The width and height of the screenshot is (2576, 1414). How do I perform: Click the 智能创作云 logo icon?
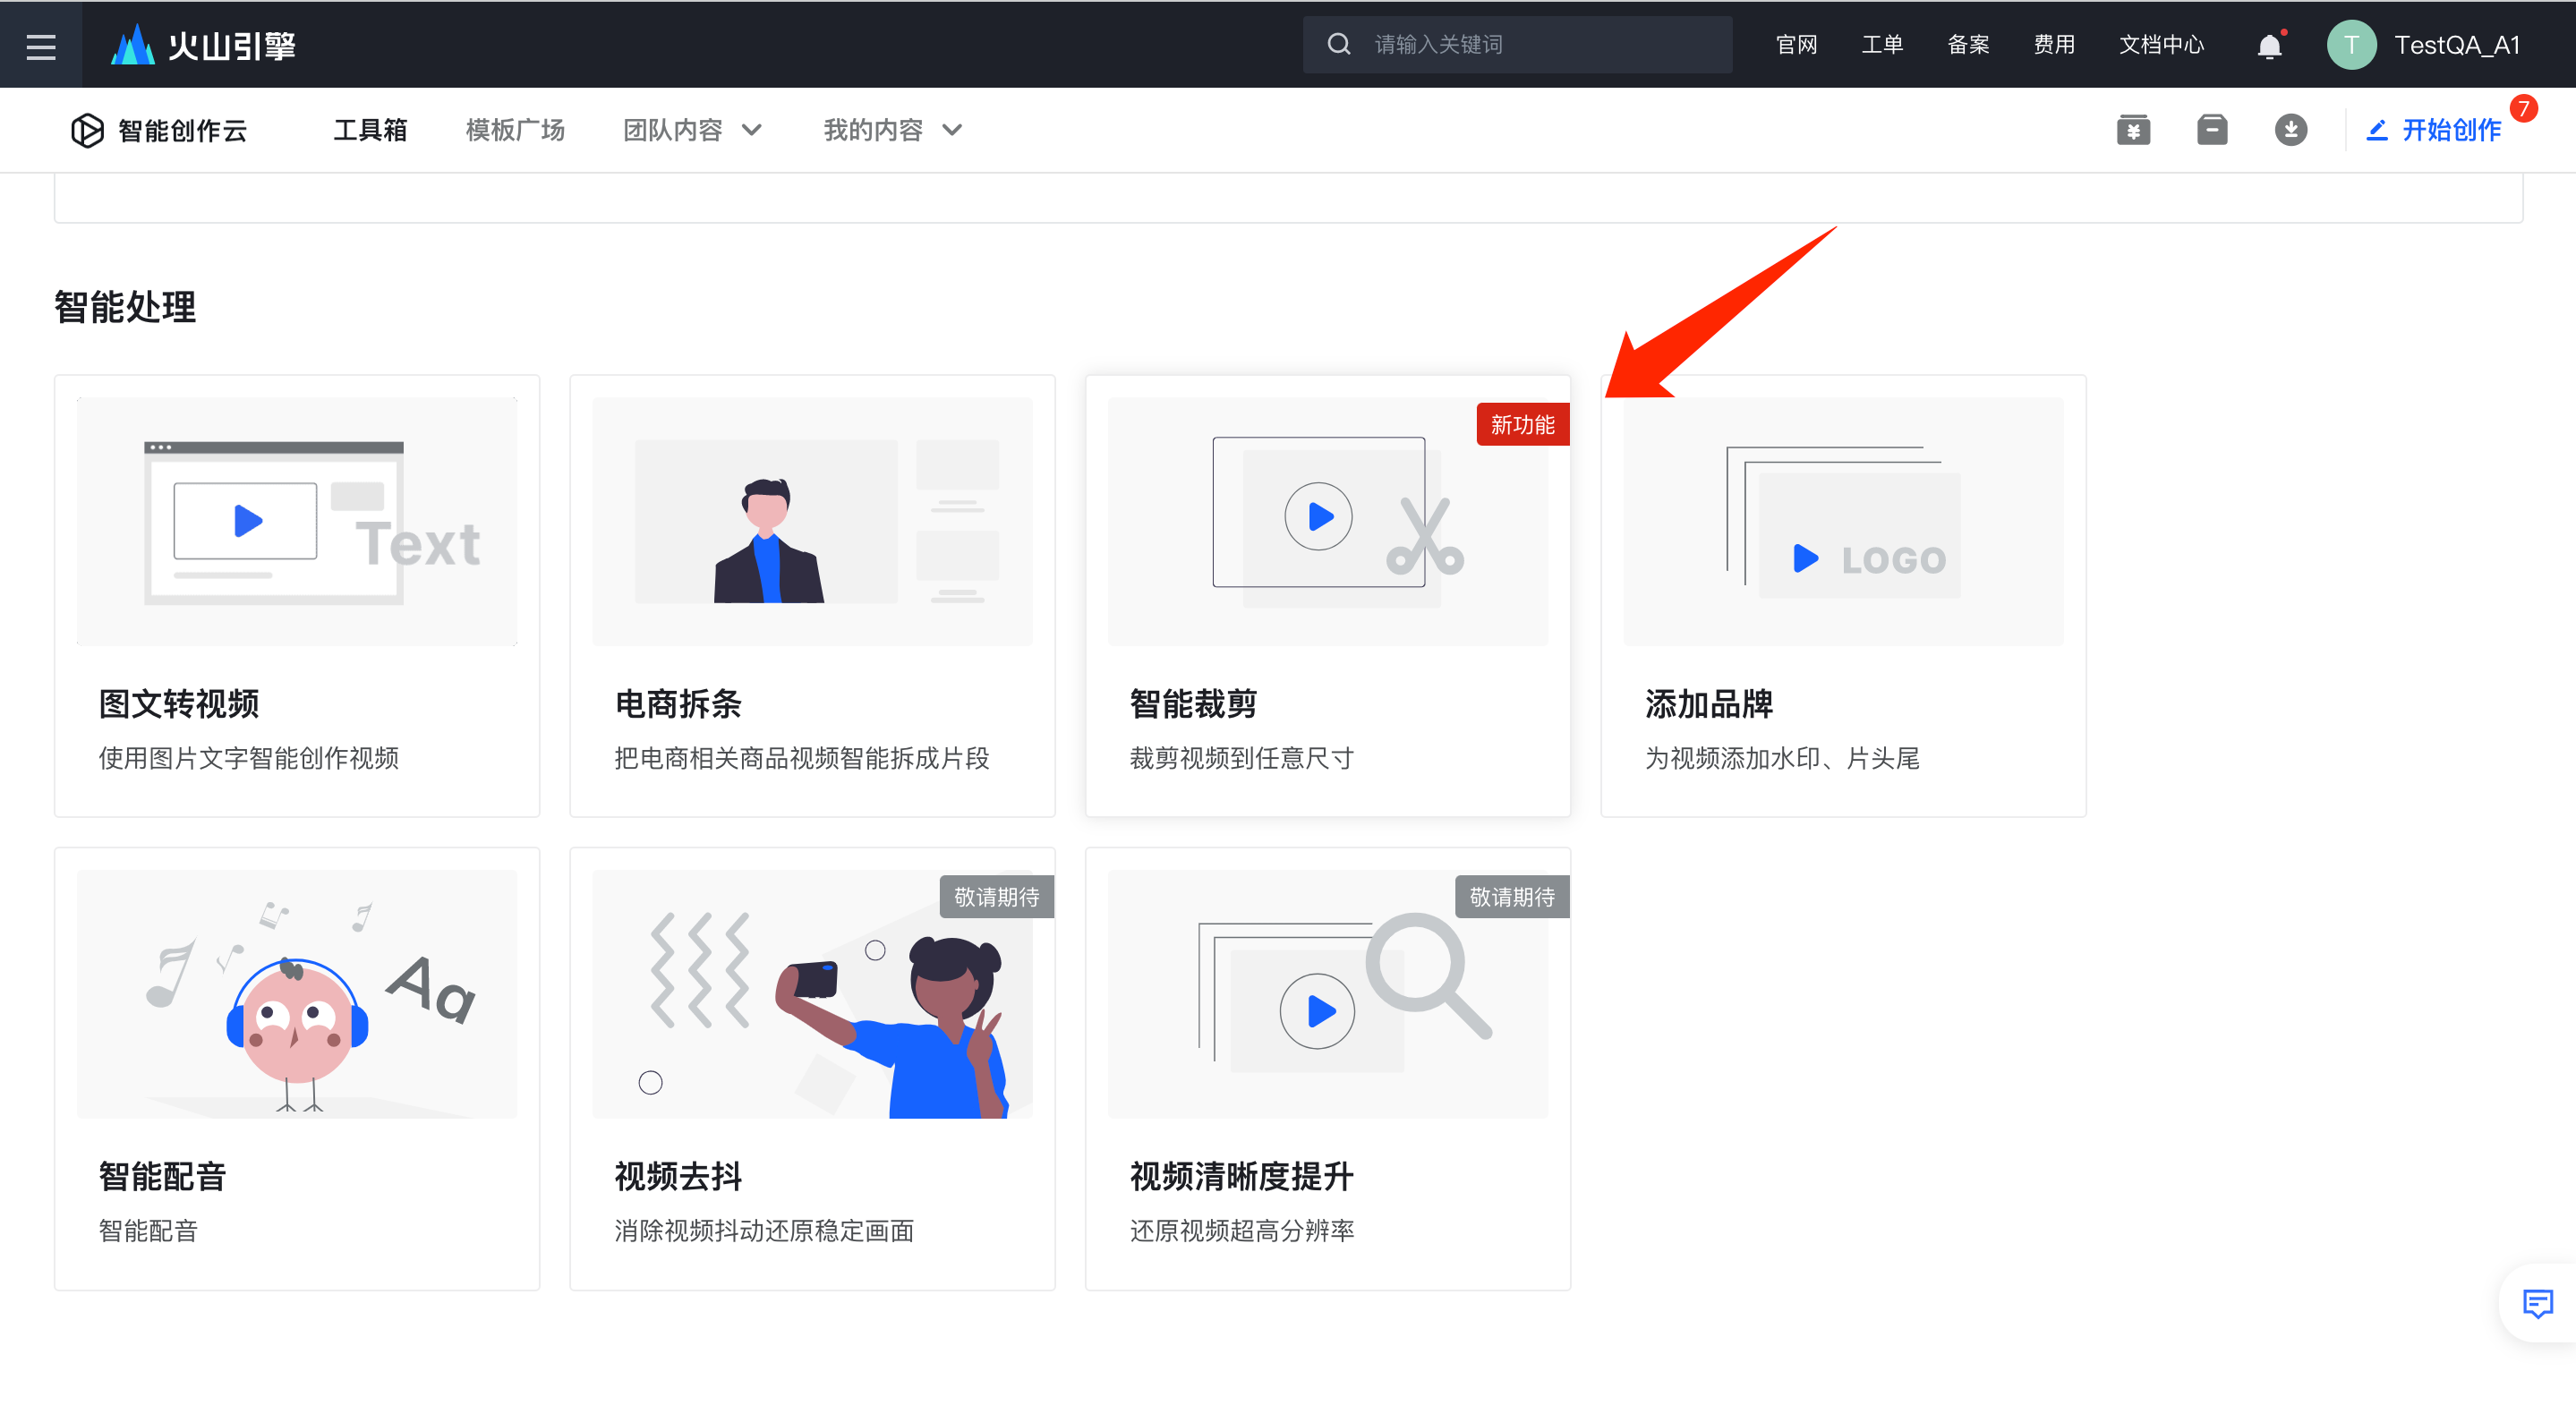[x=87, y=130]
